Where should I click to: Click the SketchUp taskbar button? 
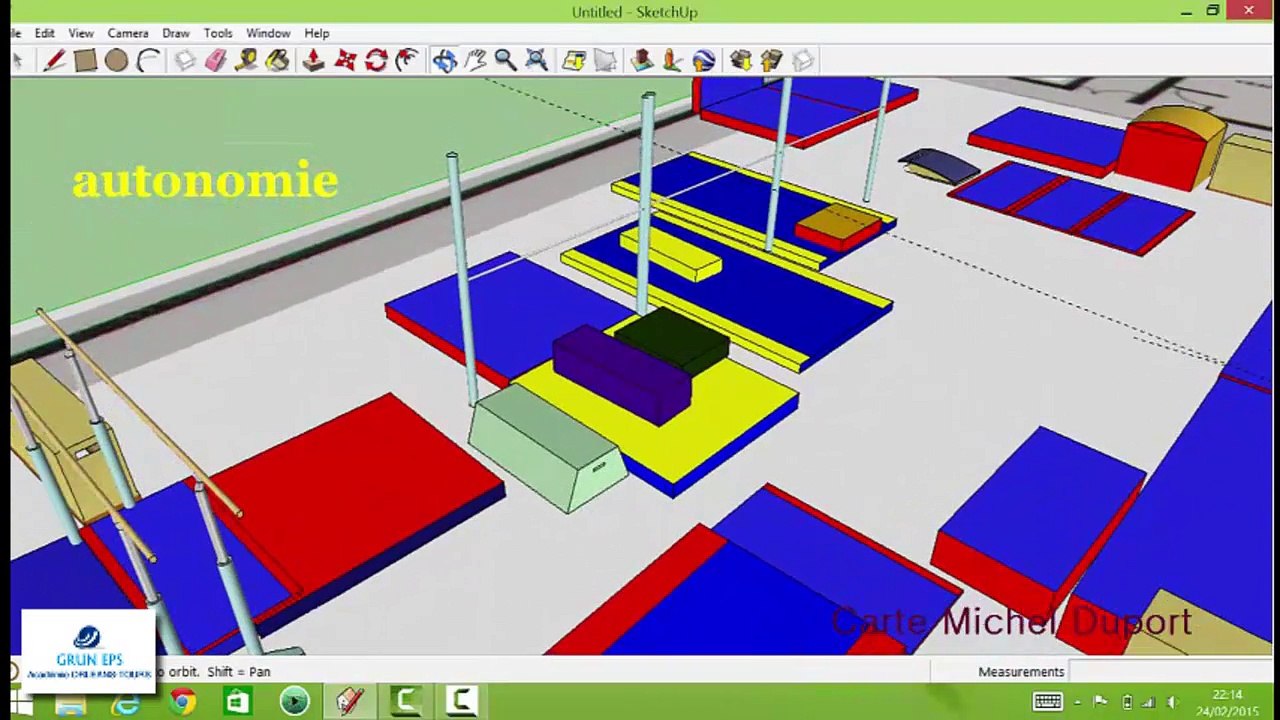(349, 702)
